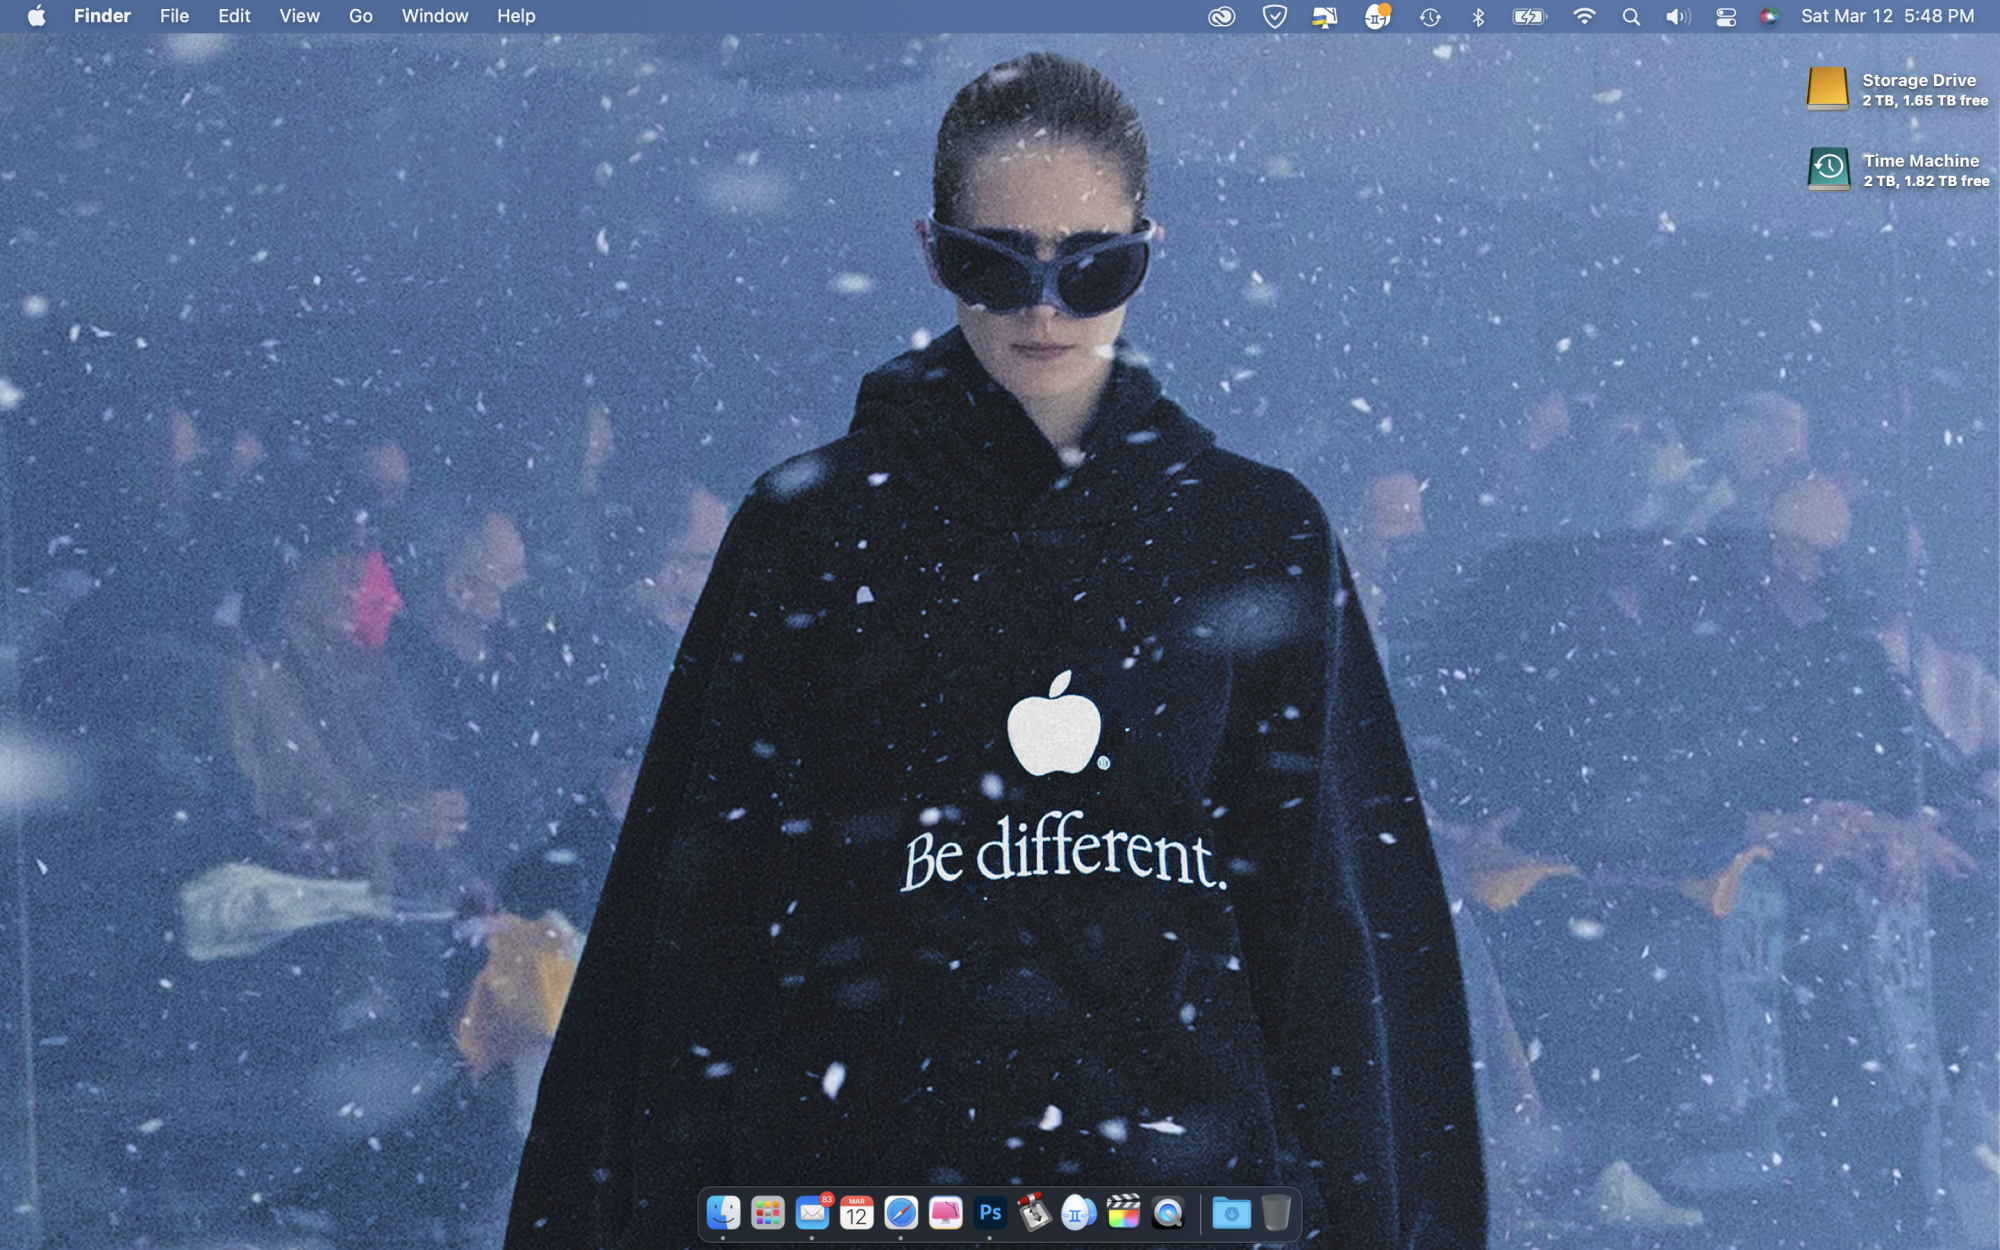Open the Downloads folder stack

coord(1231,1213)
